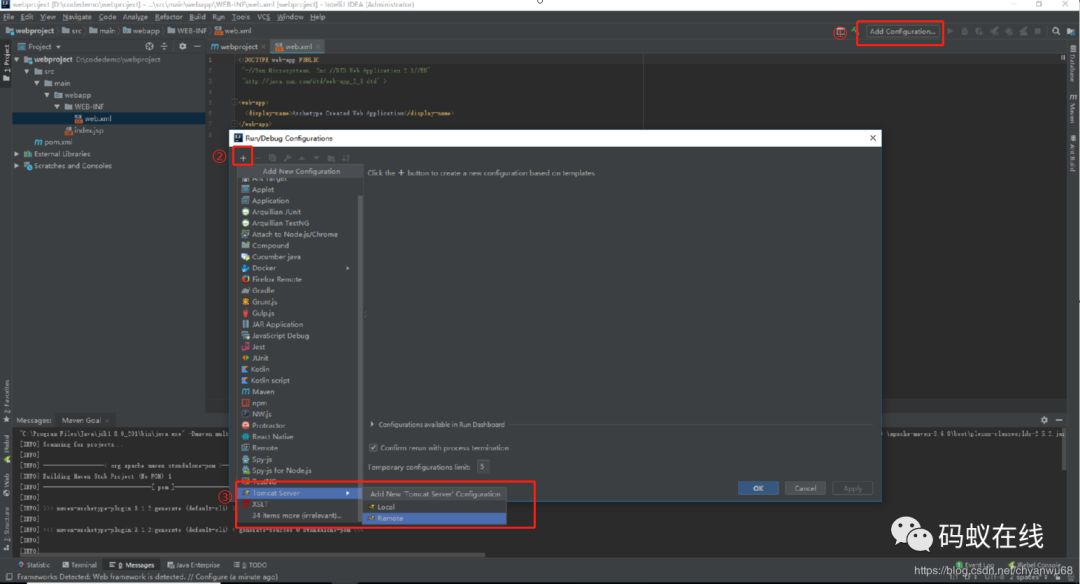This screenshot has width=1080, height=584.
Task: Open the Java Enterprise tool window
Action: [194, 565]
